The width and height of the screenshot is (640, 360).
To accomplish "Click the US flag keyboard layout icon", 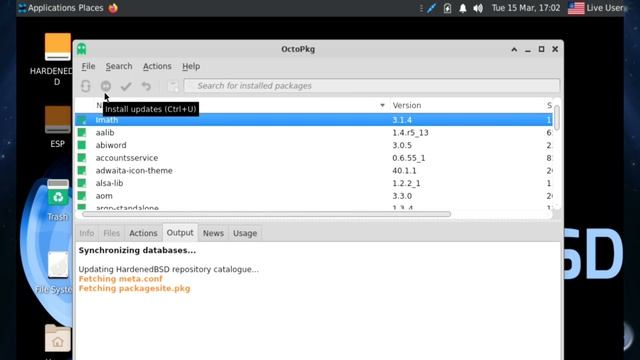I will point(576,8).
